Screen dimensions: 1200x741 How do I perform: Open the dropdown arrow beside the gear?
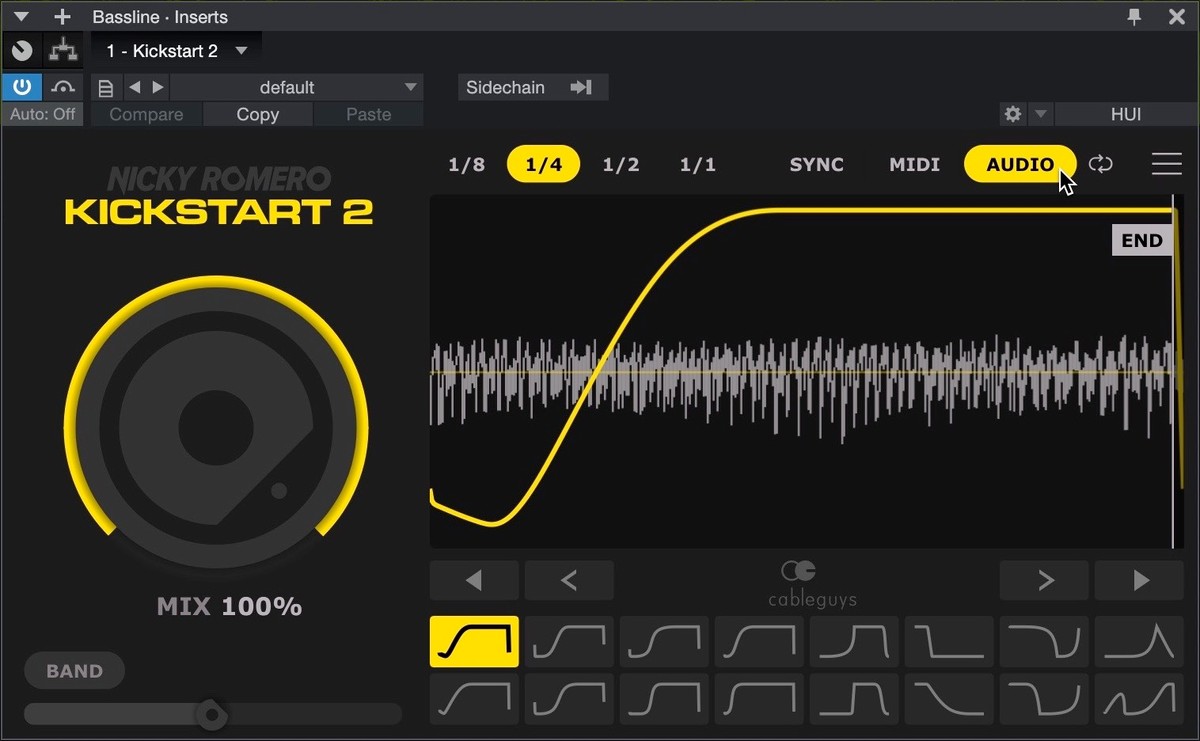click(1040, 114)
